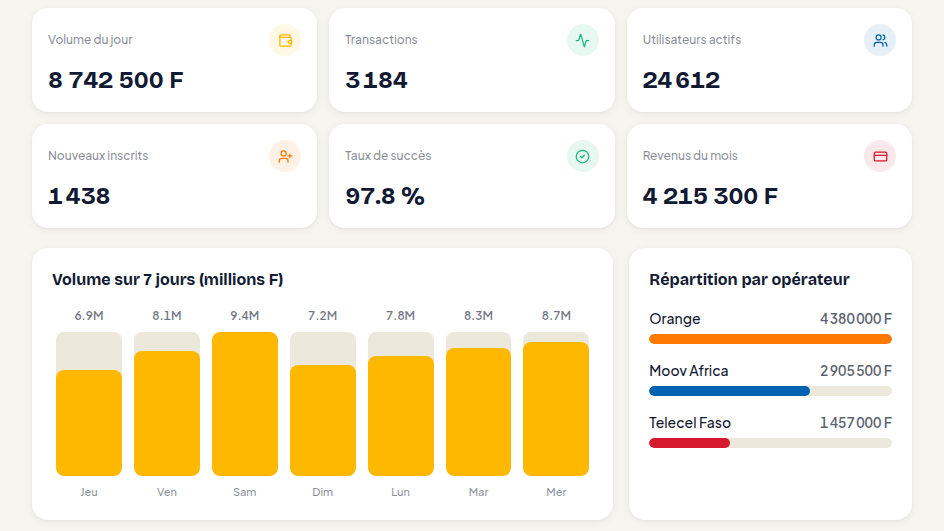Select the 1 438 new signups value

(x=79, y=196)
